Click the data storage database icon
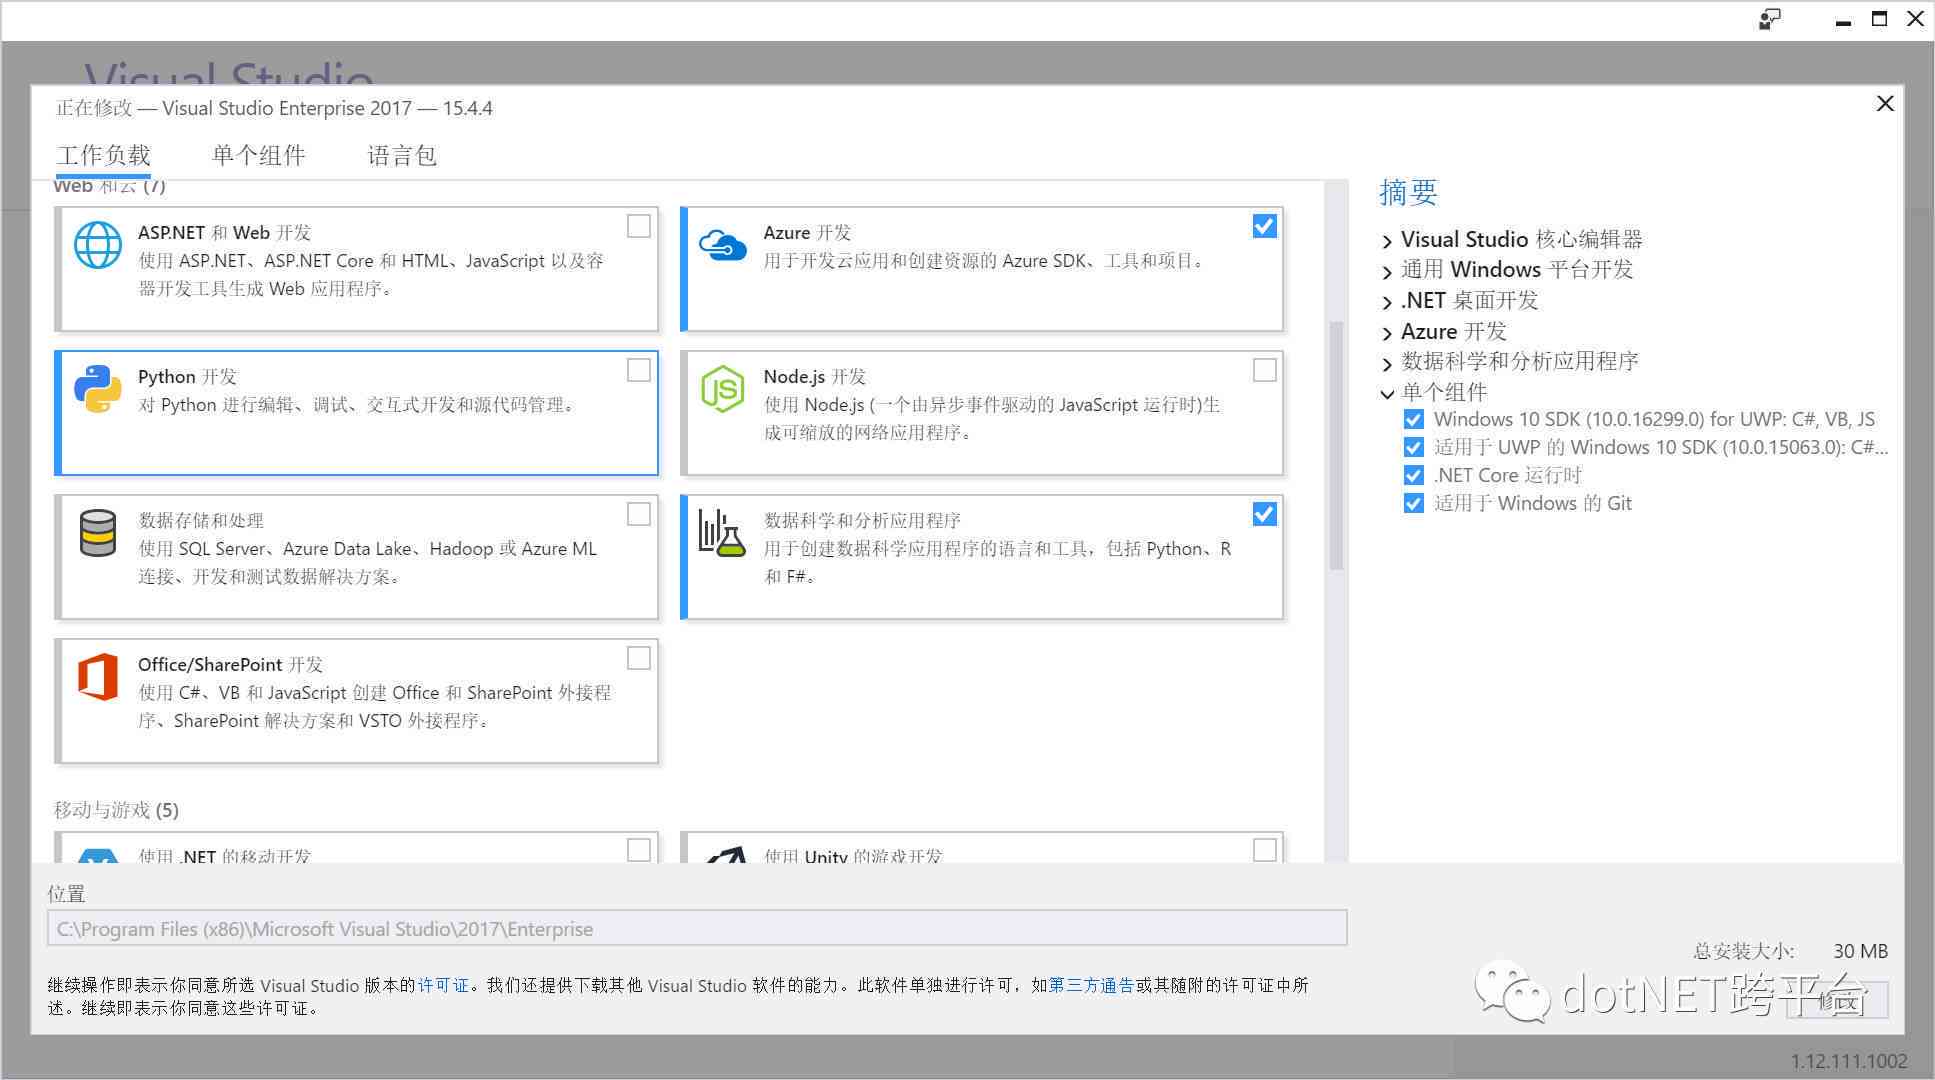The image size is (1935, 1080). (98, 533)
